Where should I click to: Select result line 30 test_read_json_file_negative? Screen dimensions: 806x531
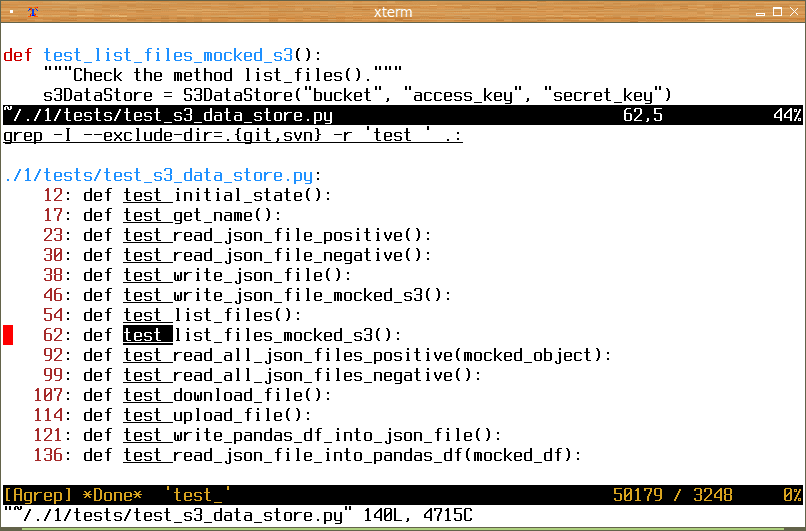tap(237, 255)
